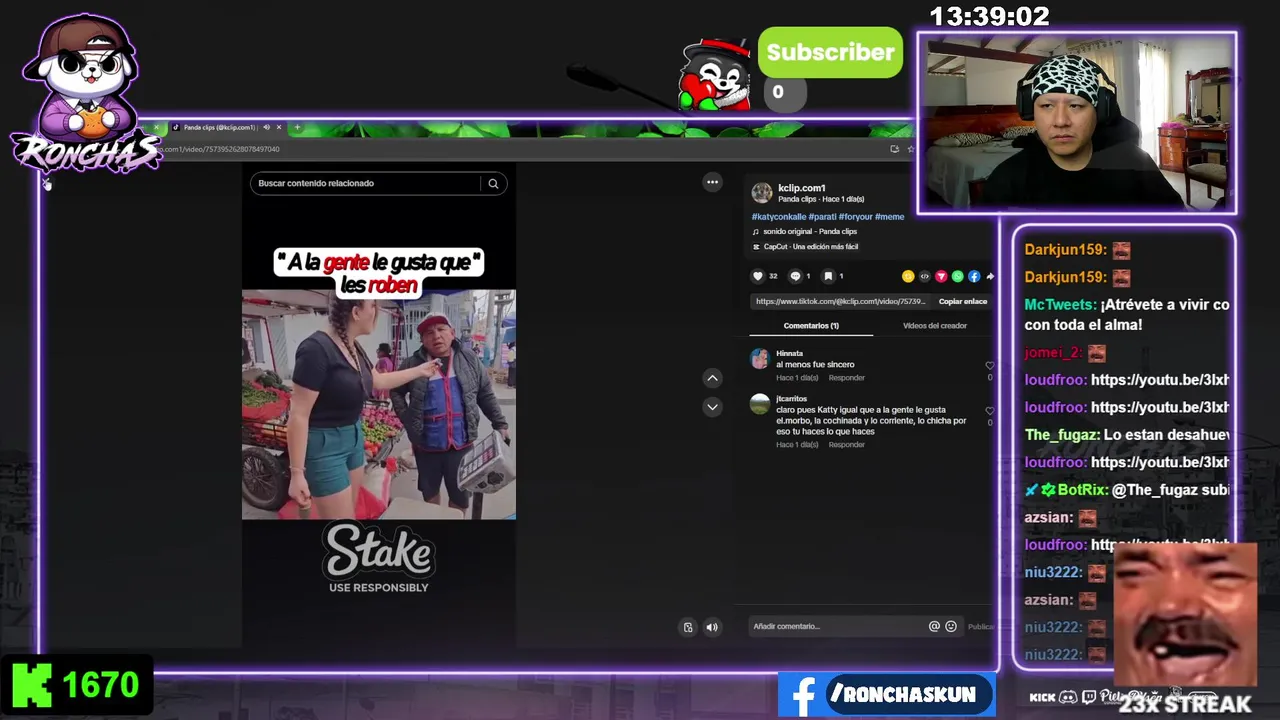The width and height of the screenshot is (1280, 720).
Task: Go to previous video with up arrow
Action: [712, 378]
